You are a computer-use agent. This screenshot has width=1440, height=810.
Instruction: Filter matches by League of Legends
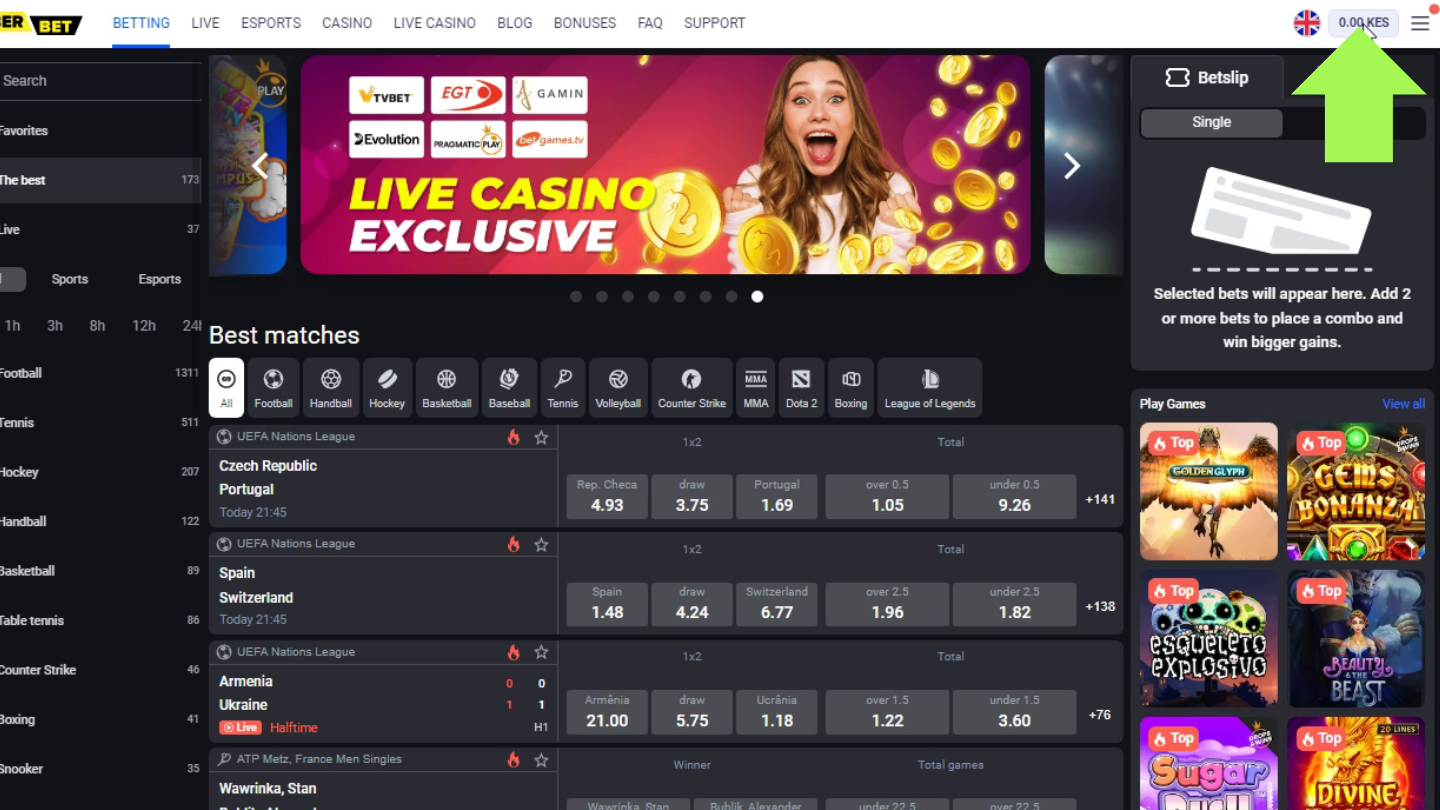[929, 387]
